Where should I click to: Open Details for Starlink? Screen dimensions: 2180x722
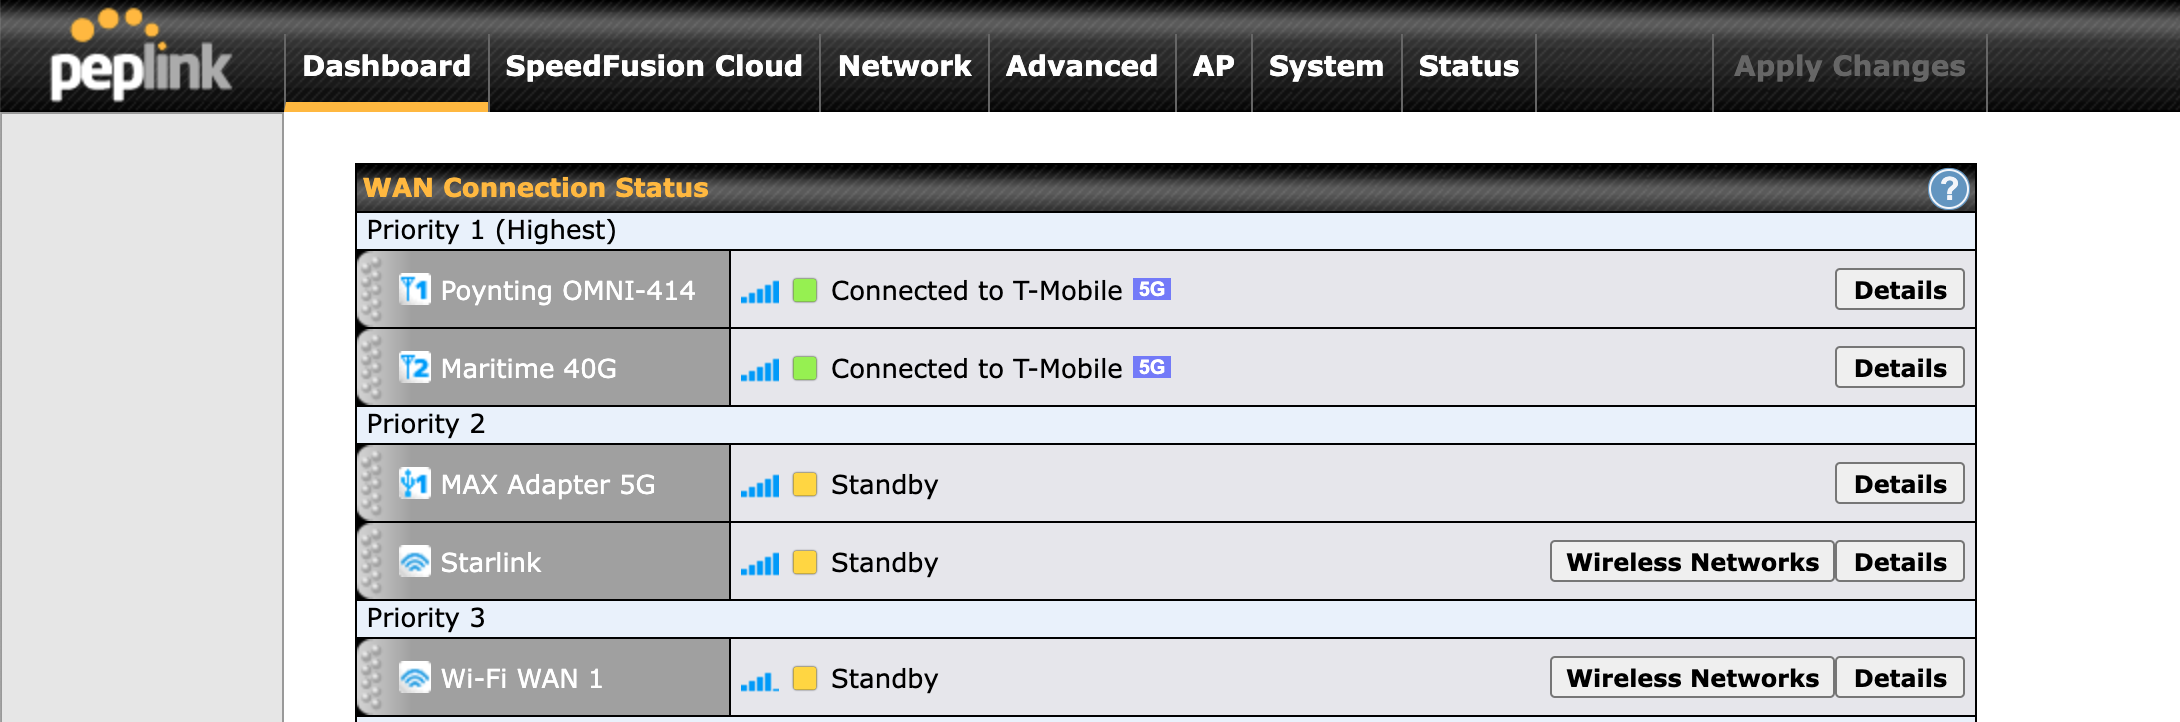(1900, 562)
